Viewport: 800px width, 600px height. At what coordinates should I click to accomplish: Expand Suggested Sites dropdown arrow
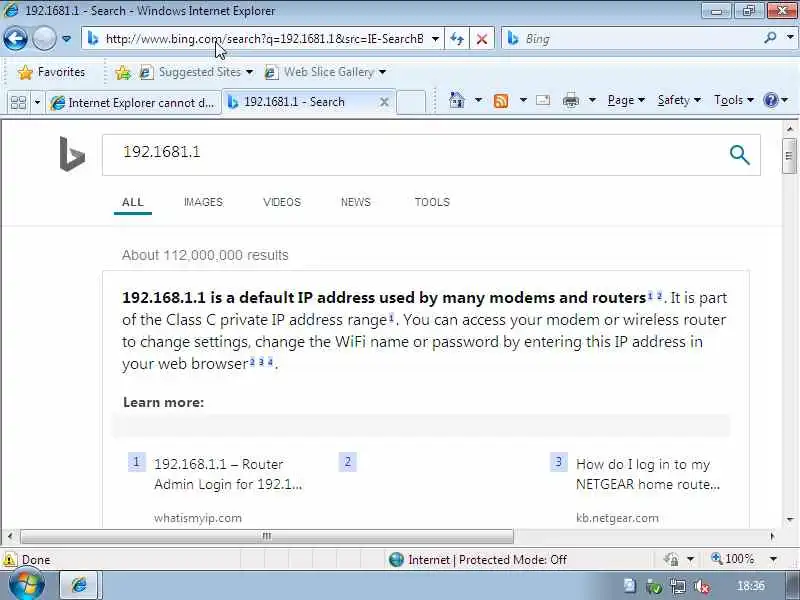[x=249, y=72]
